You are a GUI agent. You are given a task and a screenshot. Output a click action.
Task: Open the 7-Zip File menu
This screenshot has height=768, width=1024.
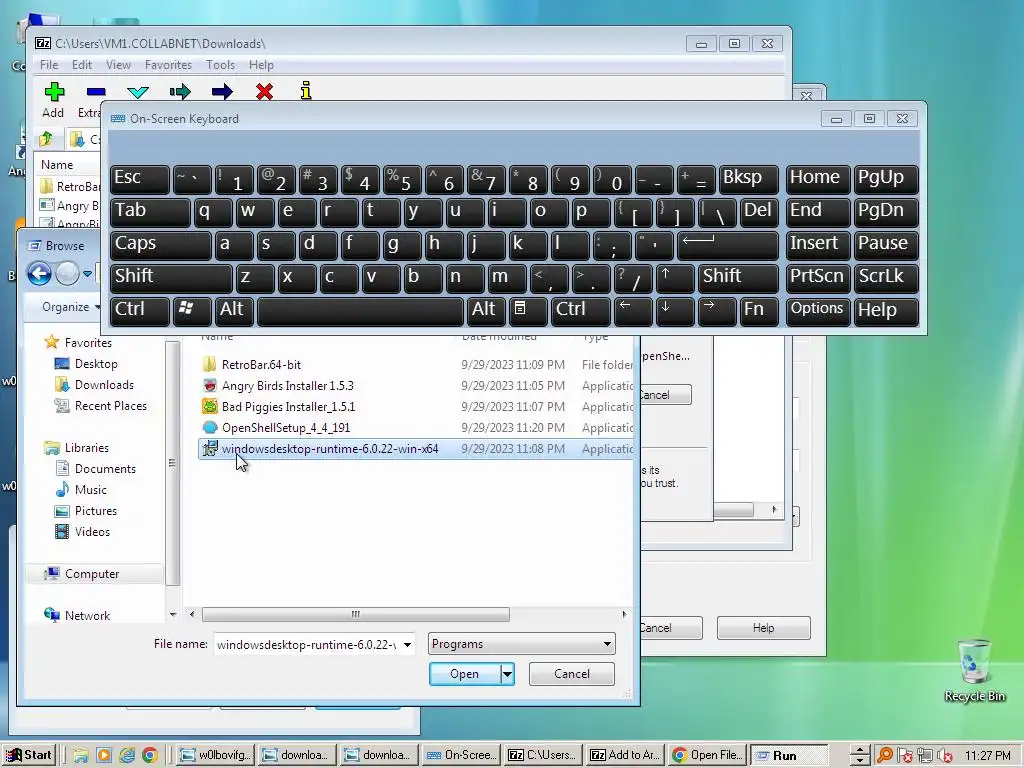[x=49, y=65]
